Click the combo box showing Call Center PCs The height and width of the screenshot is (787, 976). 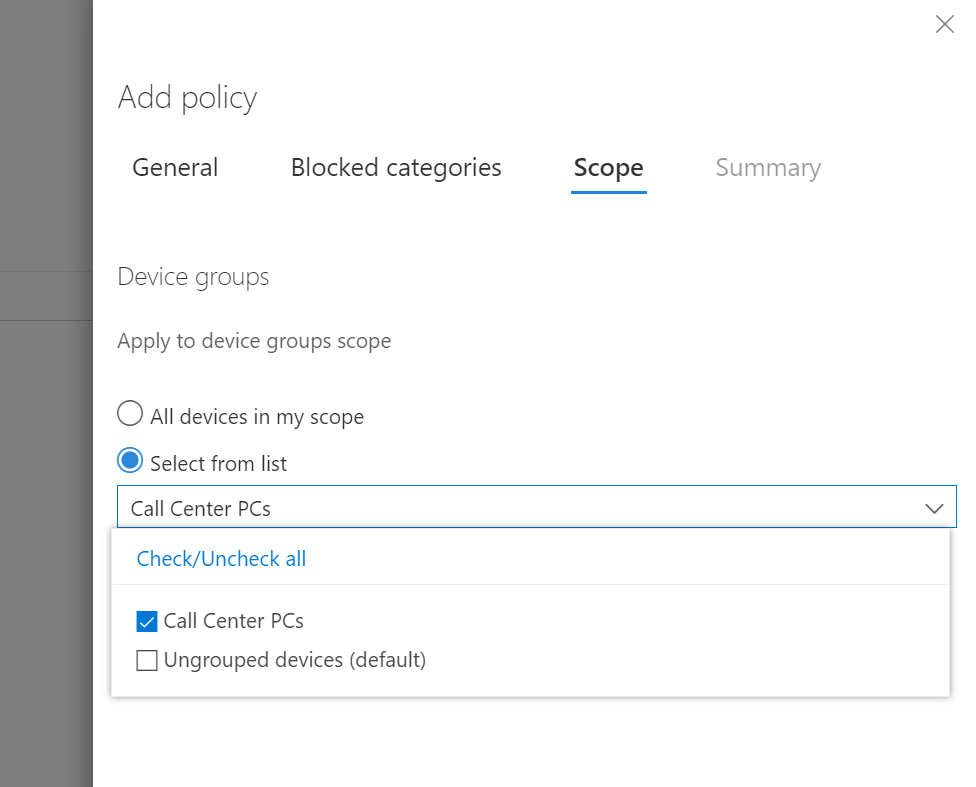click(x=500, y=508)
